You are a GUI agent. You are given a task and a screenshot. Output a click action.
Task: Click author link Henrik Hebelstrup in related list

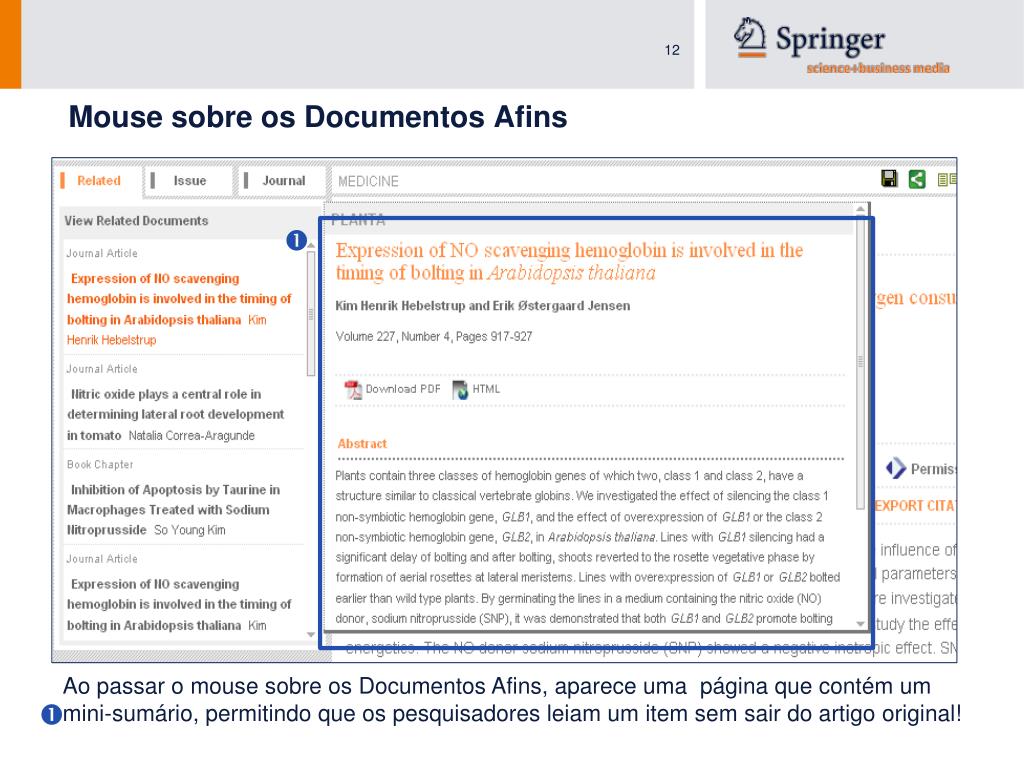(x=112, y=340)
